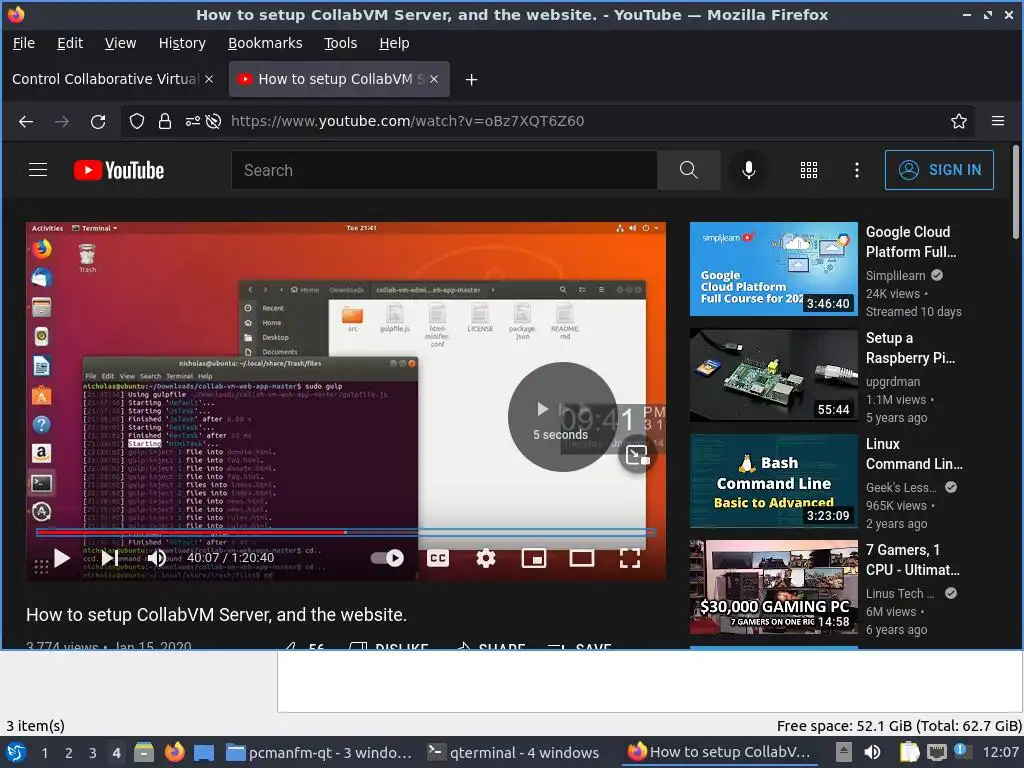The width and height of the screenshot is (1024, 768).
Task: Open the Bookmarks menu
Action: click(265, 43)
